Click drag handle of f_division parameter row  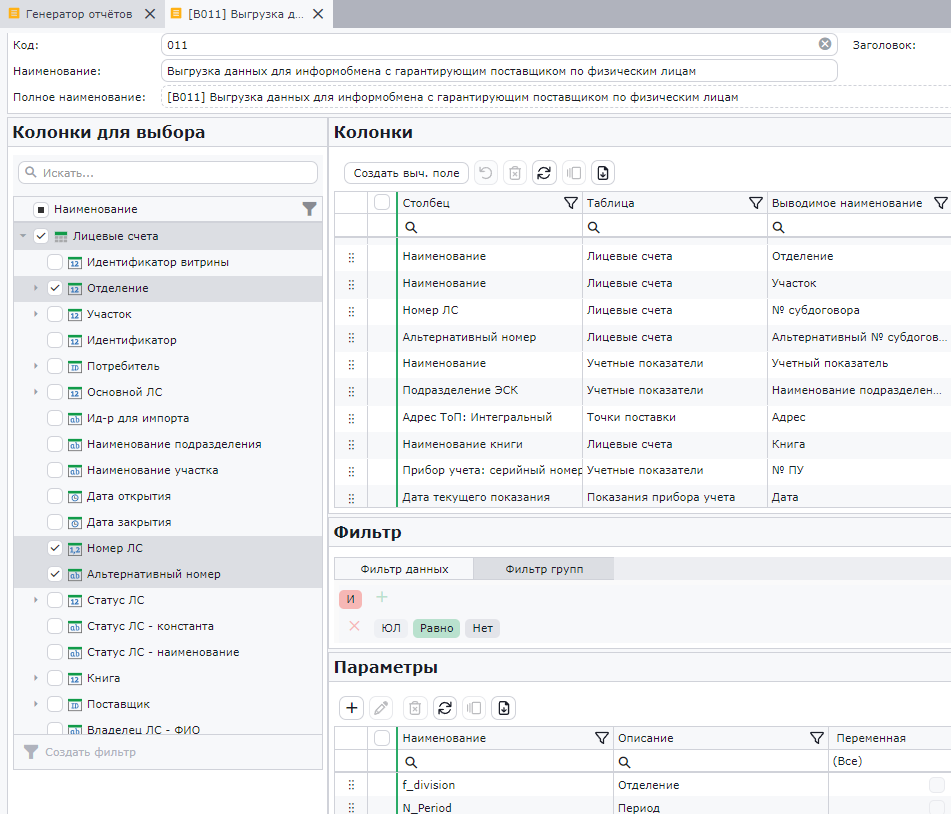click(x=351, y=785)
